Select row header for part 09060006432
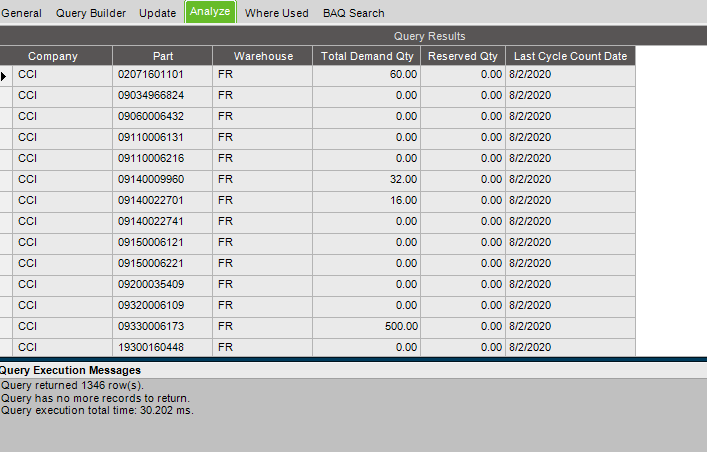 click(6, 116)
